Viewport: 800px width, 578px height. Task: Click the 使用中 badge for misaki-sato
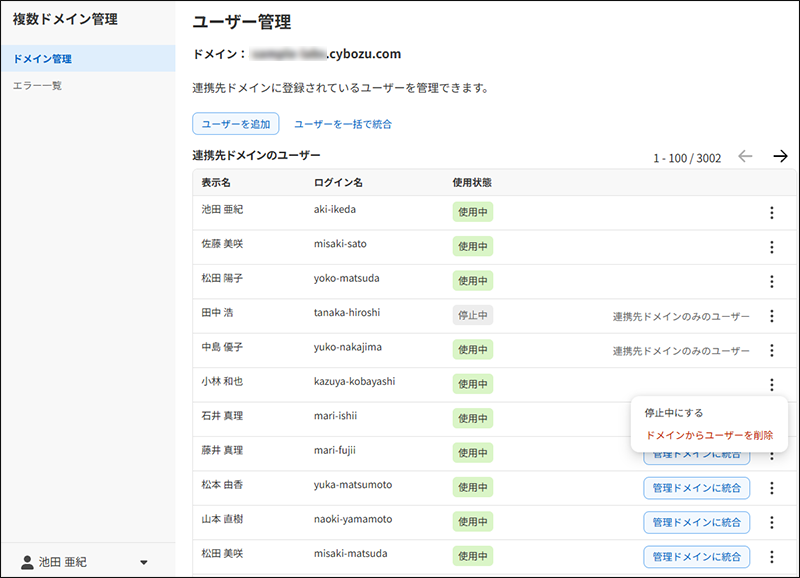(x=472, y=246)
